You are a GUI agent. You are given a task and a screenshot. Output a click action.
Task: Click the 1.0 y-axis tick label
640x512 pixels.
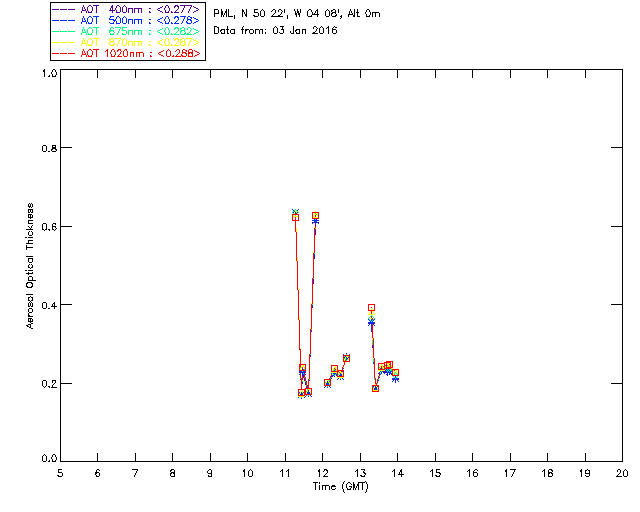[49, 73]
